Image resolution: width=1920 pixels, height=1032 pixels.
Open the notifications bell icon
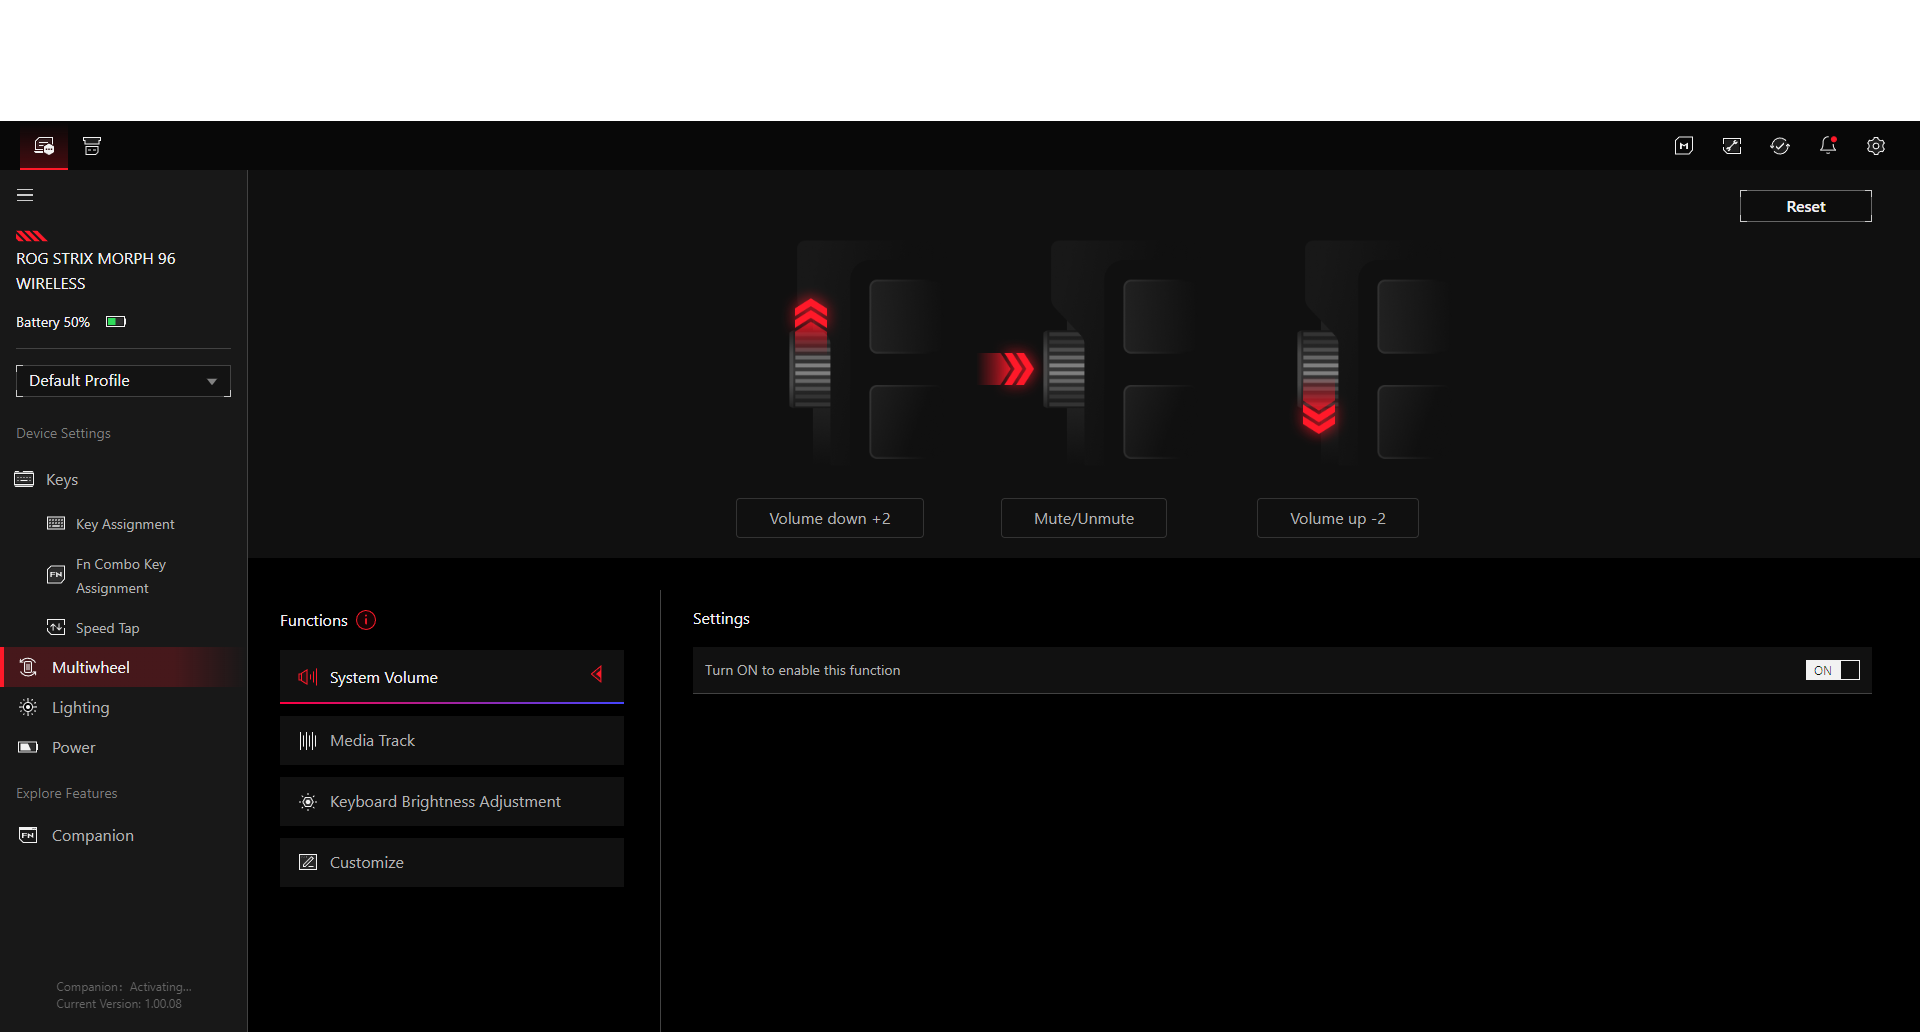point(1828,146)
